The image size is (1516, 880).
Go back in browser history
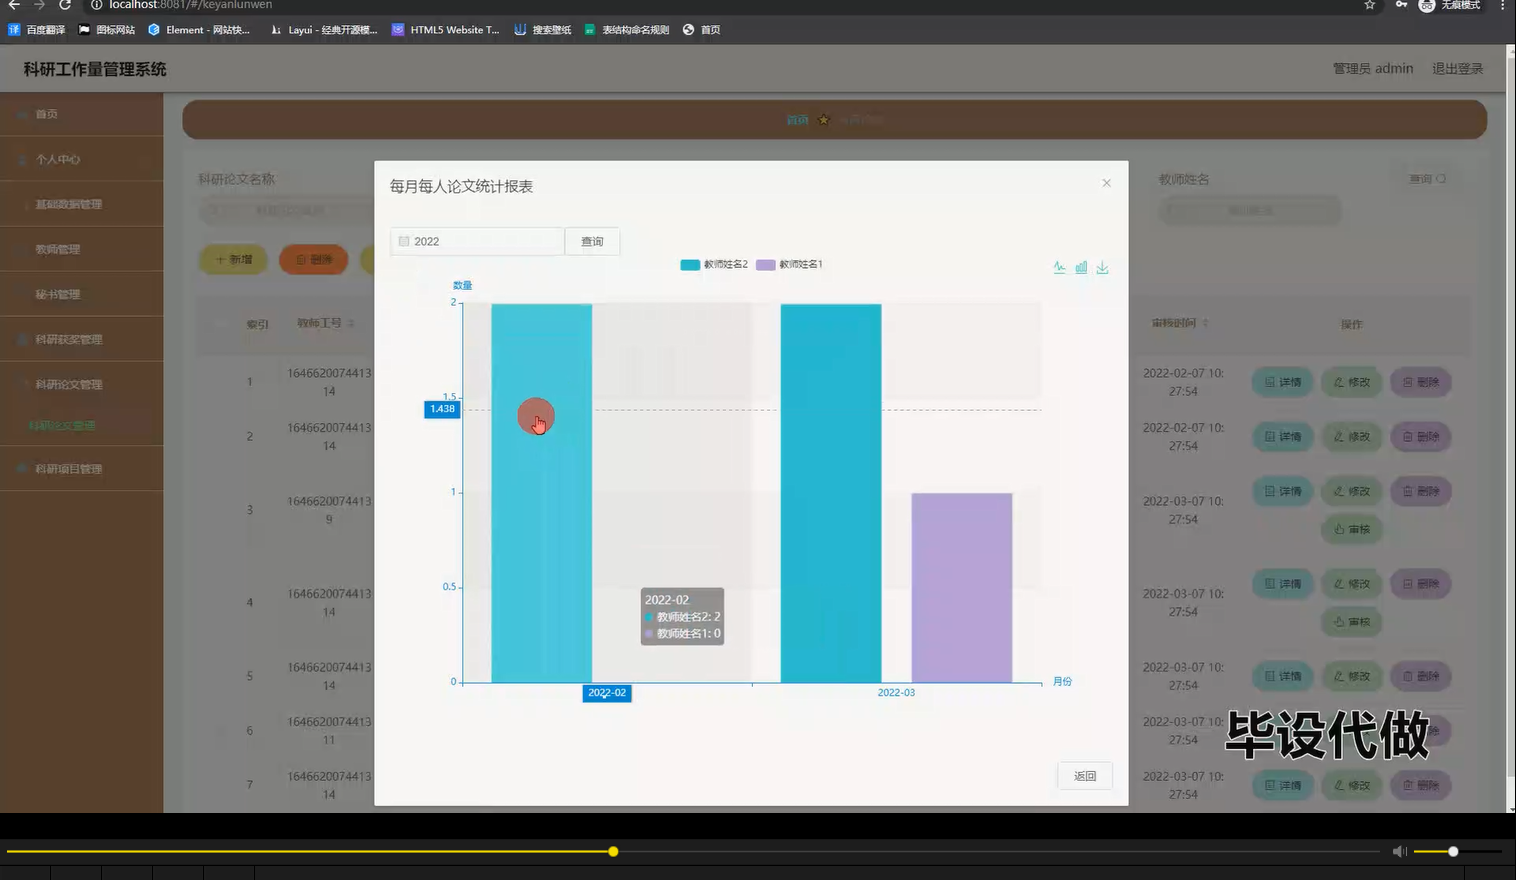14,5
